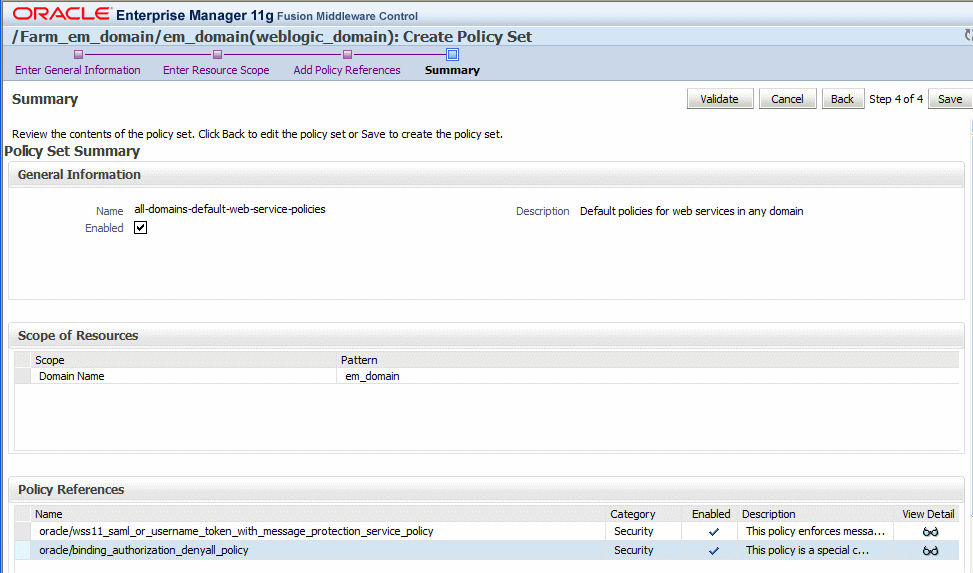Click the Enter Resource Scope step marker
The width and height of the screenshot is (973, 573).
(217, 55)
